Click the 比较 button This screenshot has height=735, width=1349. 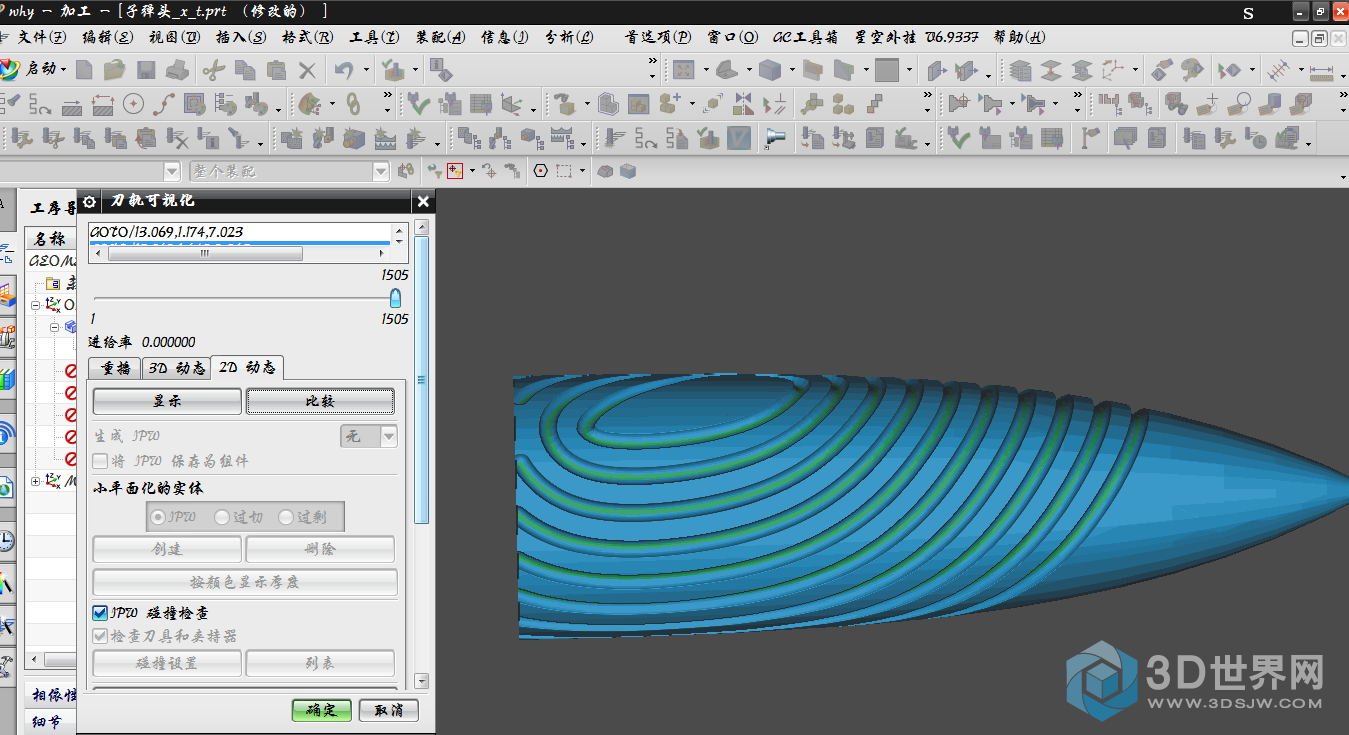pyautogui.click(x=320, y=401)
